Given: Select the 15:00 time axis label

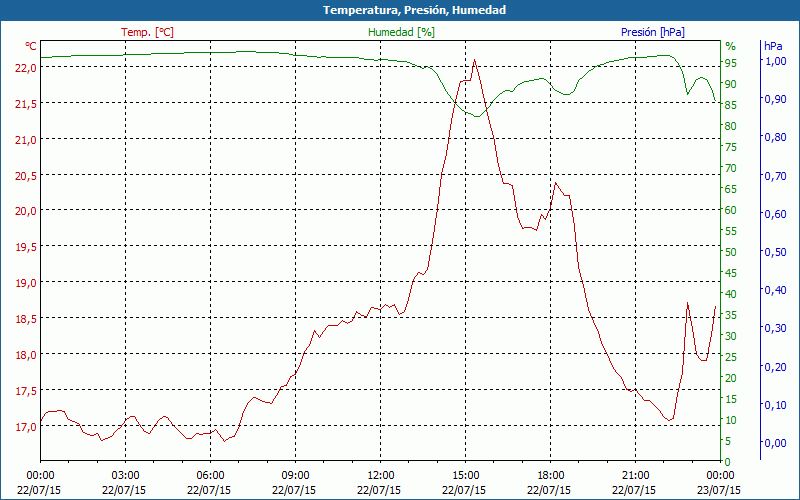Looking at the screenshot, I should (465, 475).
